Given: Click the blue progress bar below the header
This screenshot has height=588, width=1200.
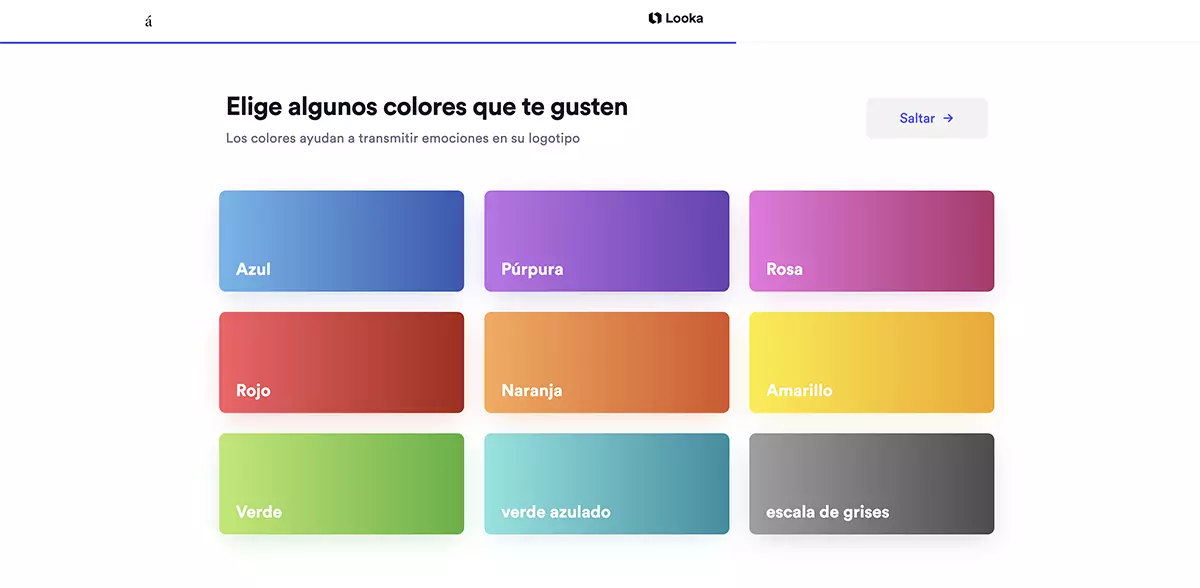Looking at the screenshot, I should pos(368,42).
